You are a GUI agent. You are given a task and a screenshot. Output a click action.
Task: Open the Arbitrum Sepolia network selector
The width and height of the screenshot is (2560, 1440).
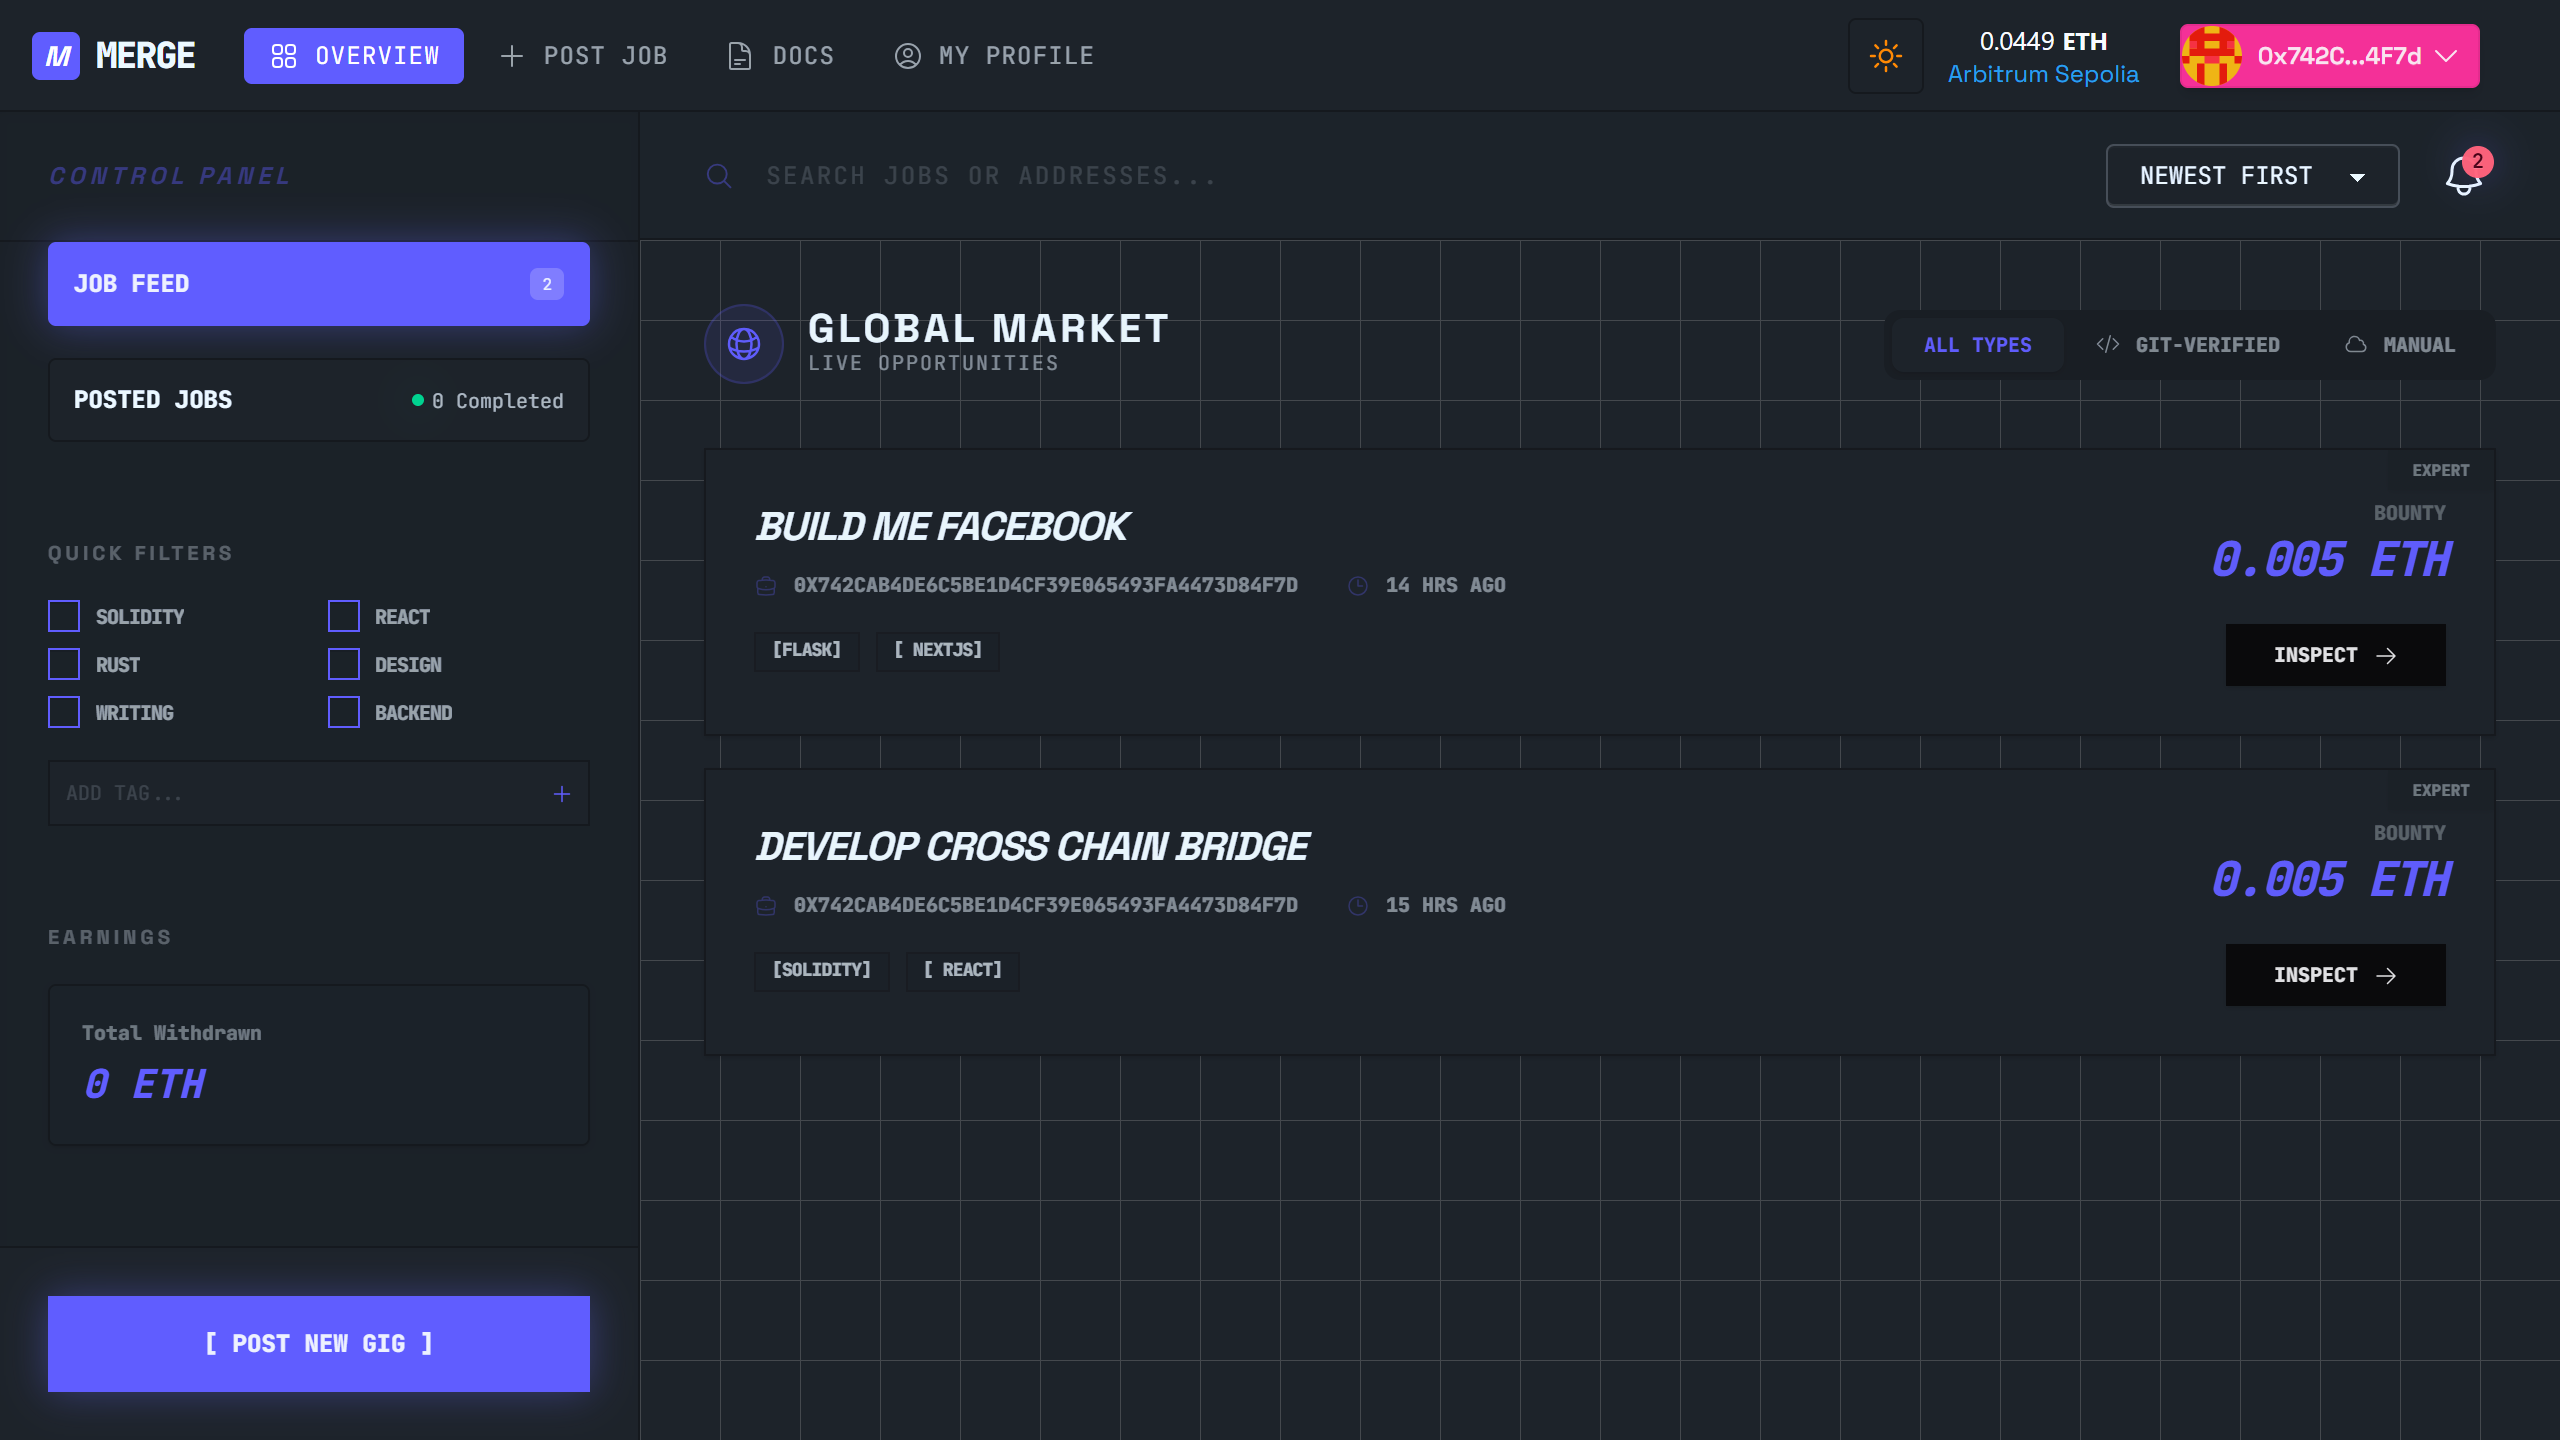tap(2042, 75)
